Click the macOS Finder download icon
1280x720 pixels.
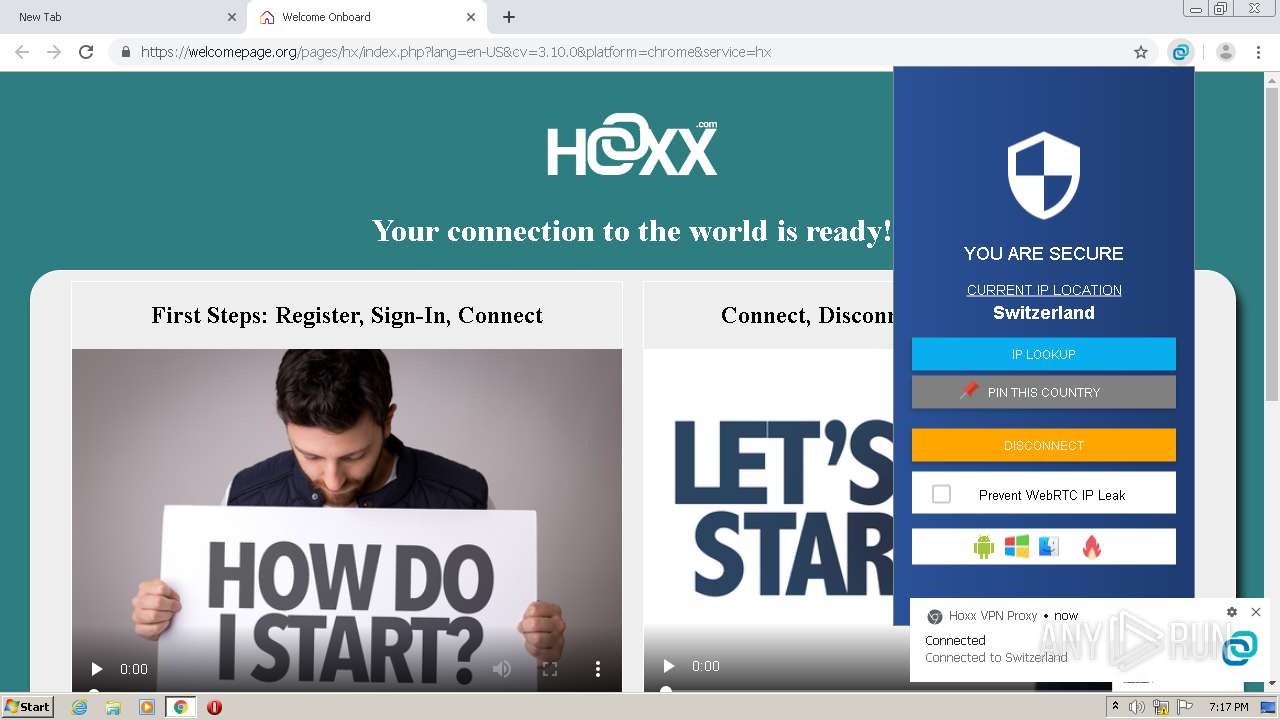tap(1048, 546)
